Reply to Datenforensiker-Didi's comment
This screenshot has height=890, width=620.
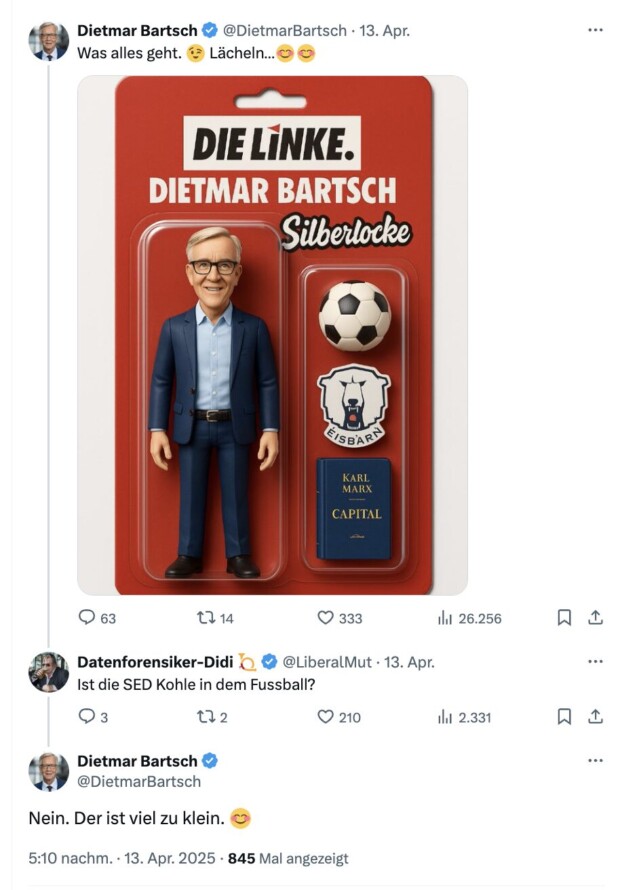87,716
